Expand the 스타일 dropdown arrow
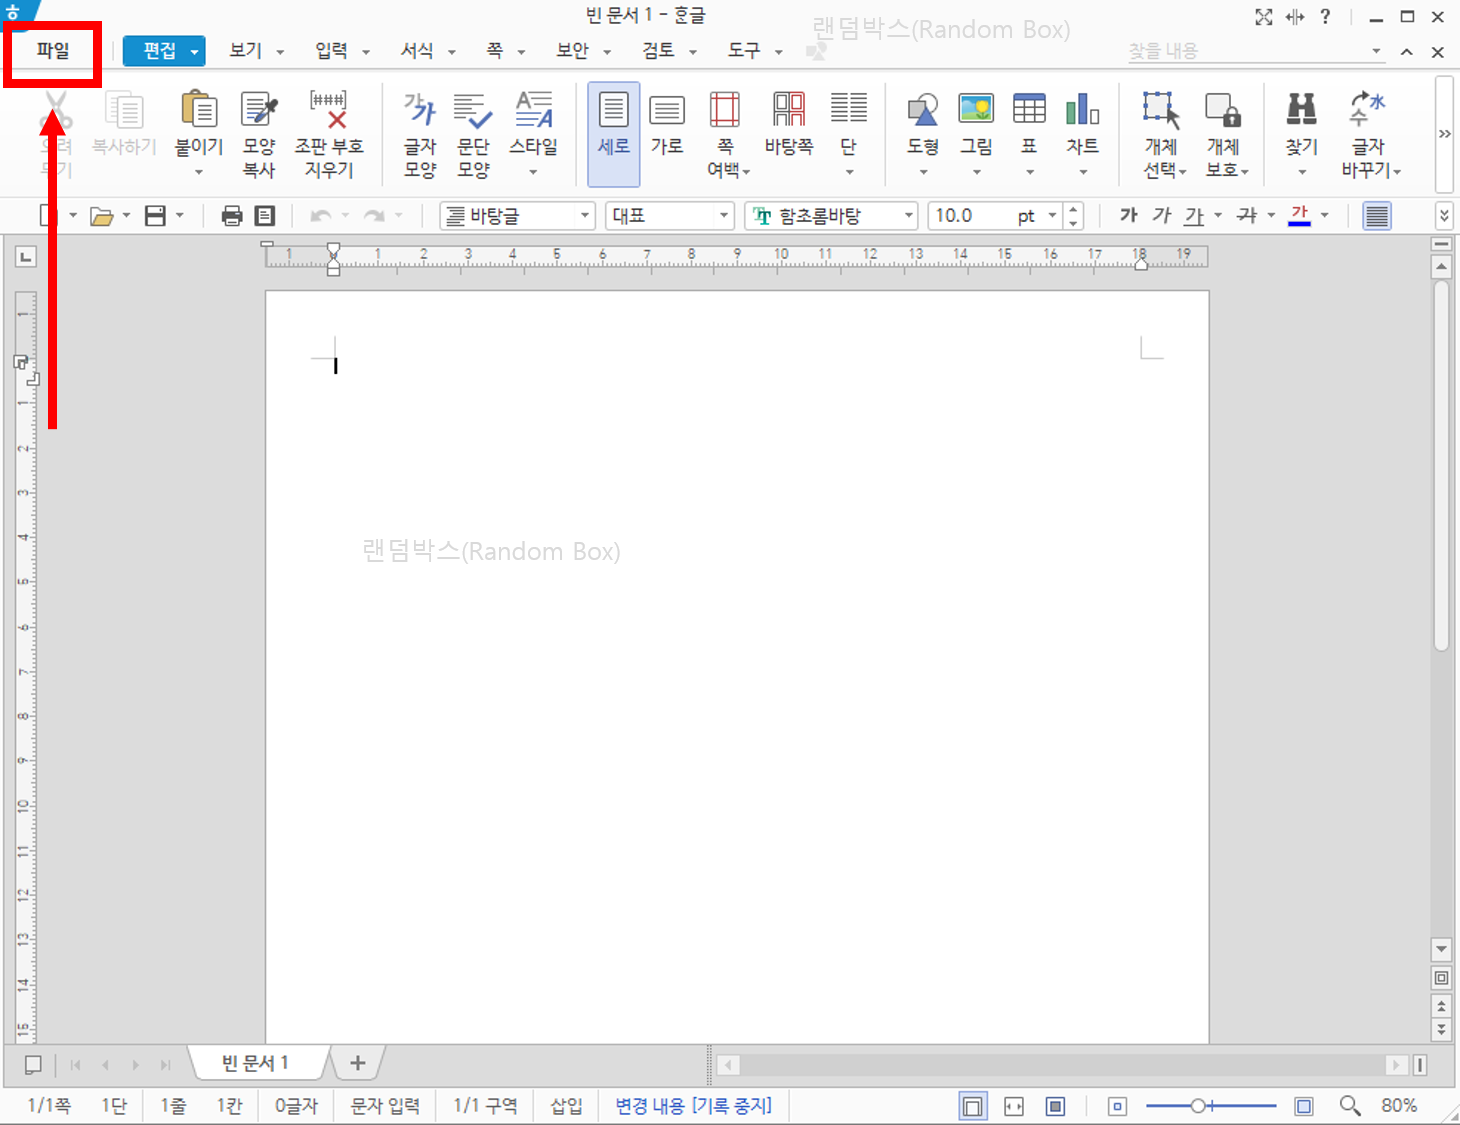Image resolution: width=1460 pixels, height=1125 pixels. pyautogui.click(x=533, y=172)
